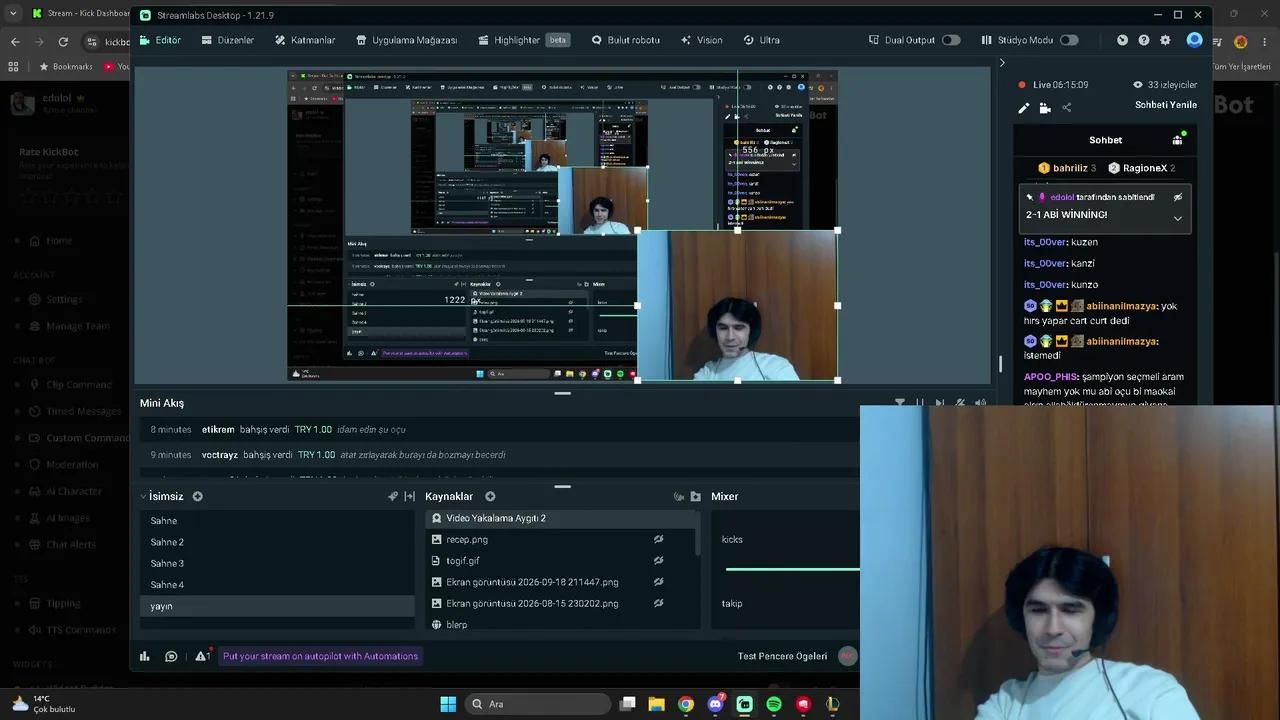Open the stream stats bar-chart icon
The height and width of the screenshot is (720, 1280).
coord(144,656)
